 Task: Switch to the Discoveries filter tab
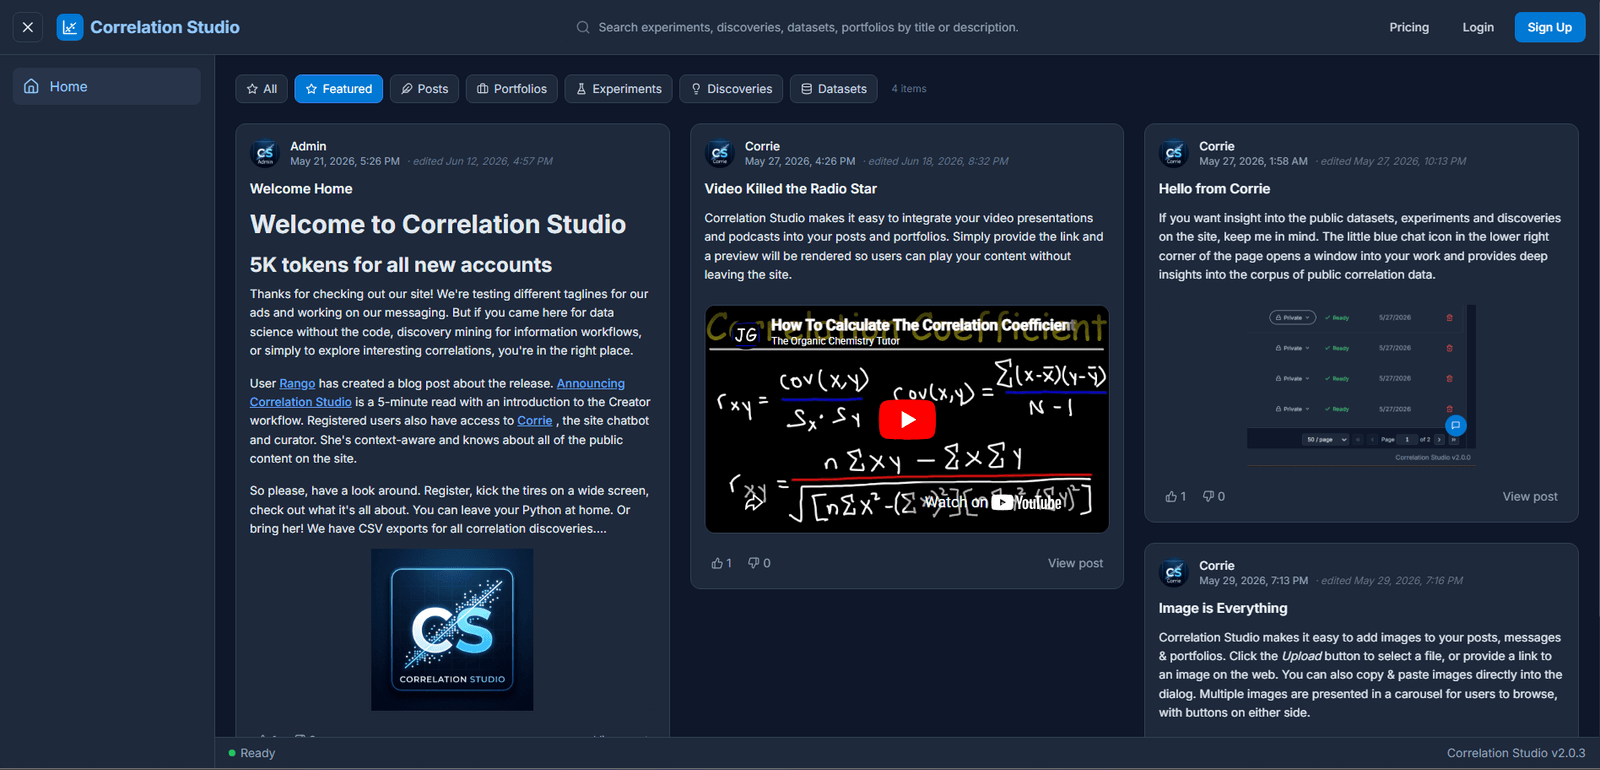click(732, 89)
